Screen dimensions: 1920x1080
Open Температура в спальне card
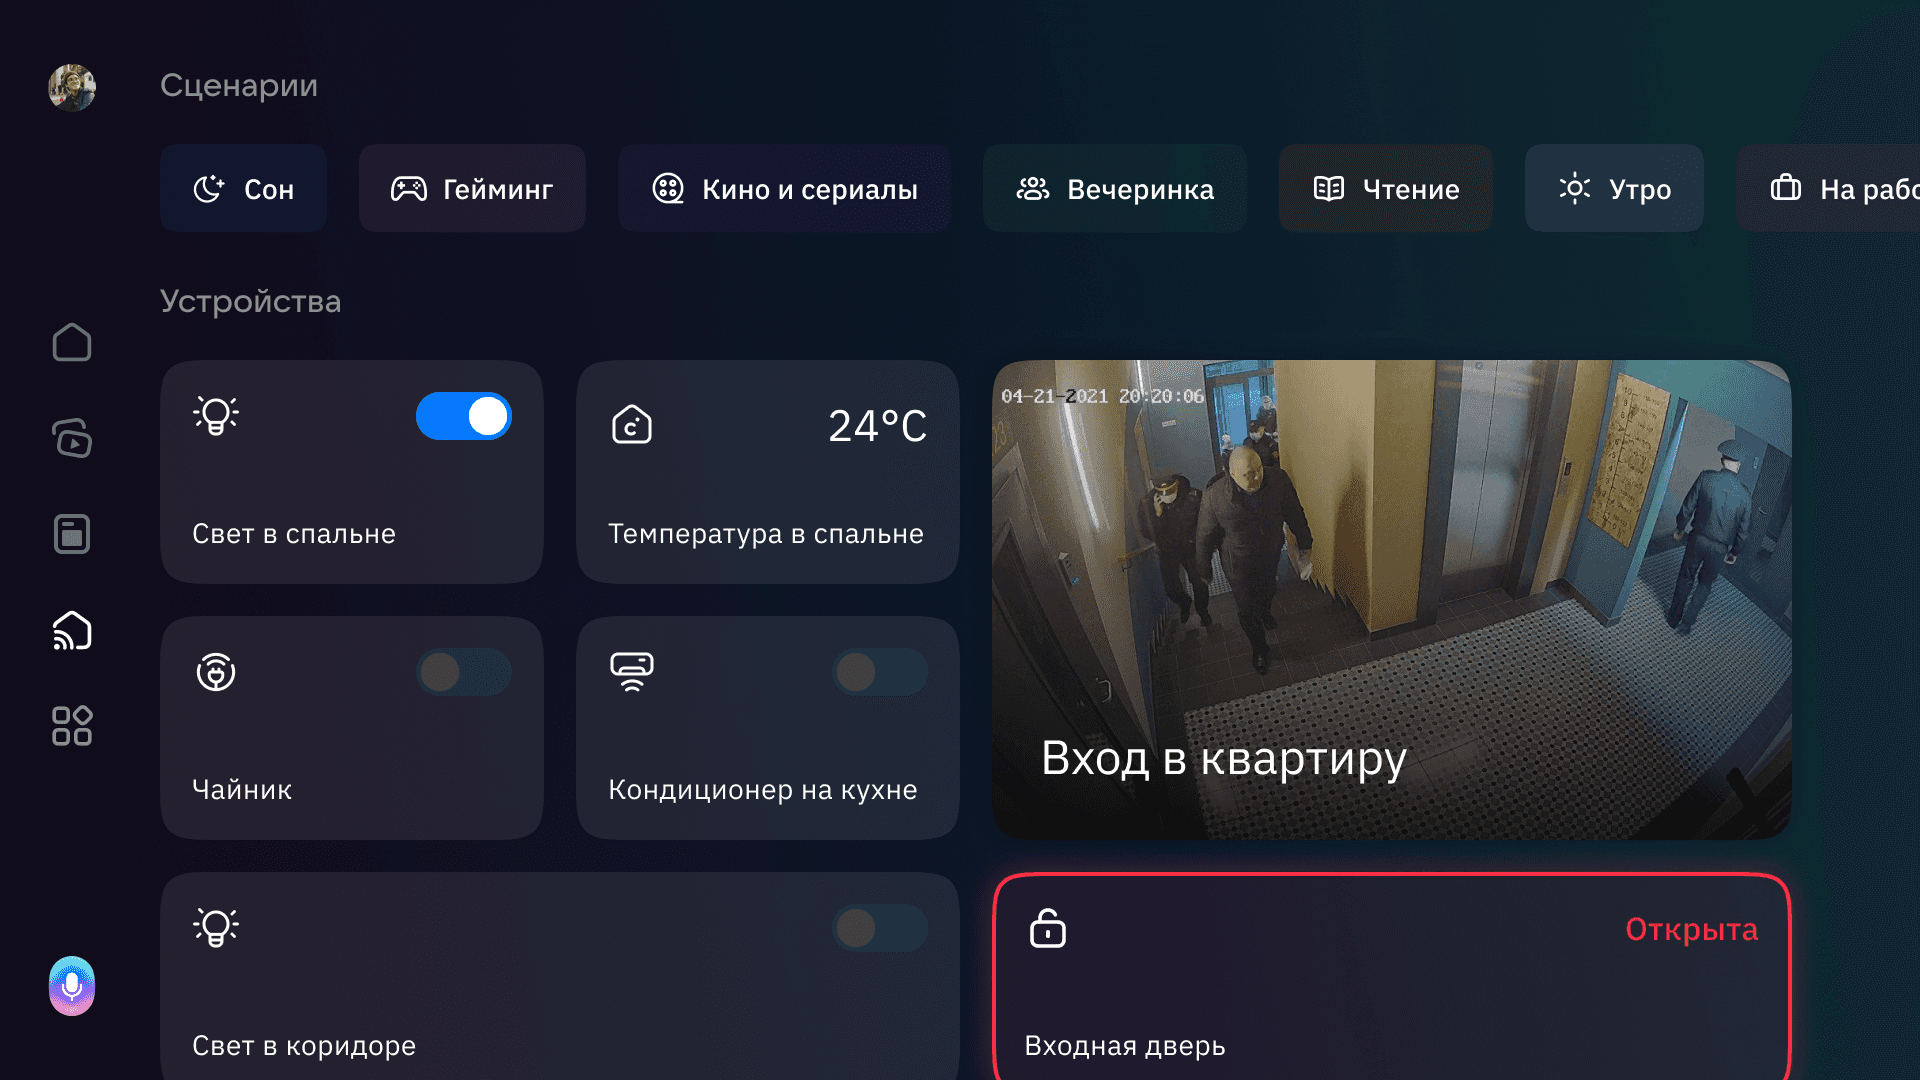tap(768, 472)
